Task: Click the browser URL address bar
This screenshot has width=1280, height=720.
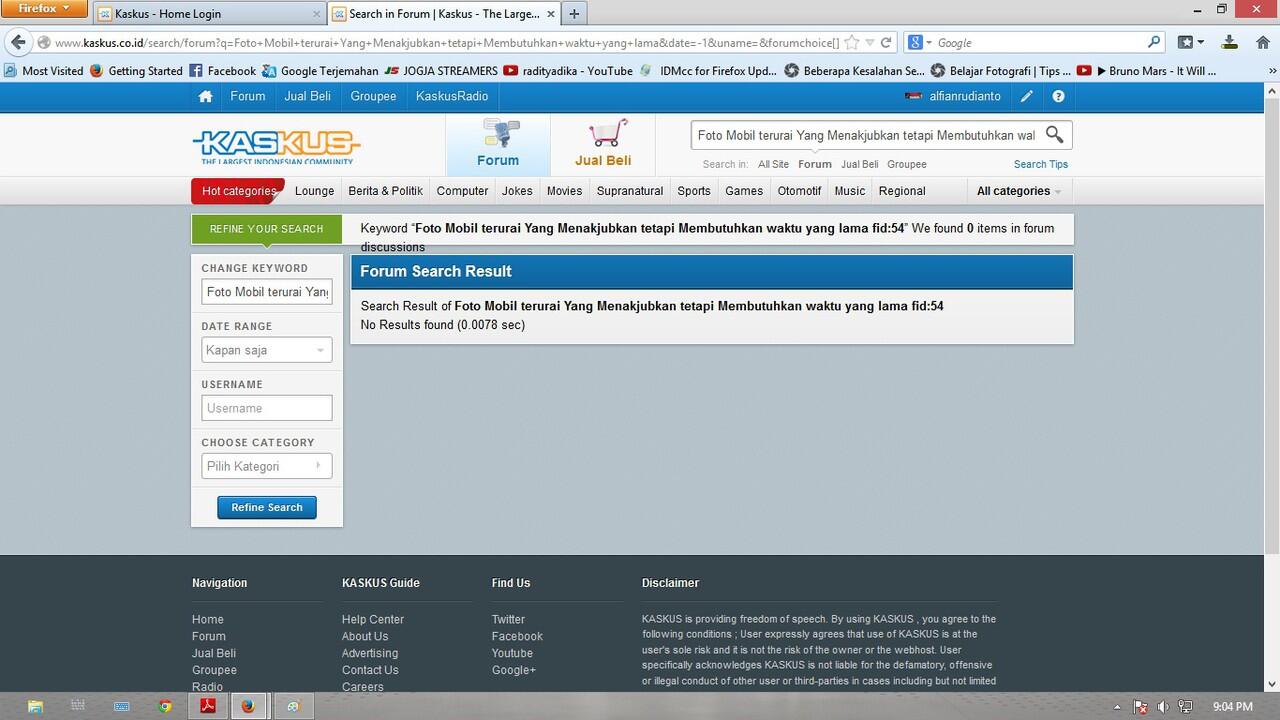Action: click(x=445, y=43)
